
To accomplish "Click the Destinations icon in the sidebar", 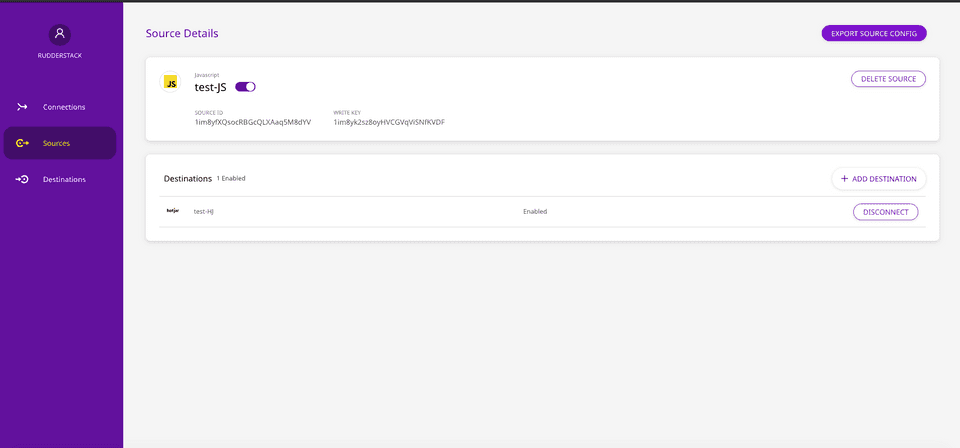I will pyautogui.click(x=22, y=180).
